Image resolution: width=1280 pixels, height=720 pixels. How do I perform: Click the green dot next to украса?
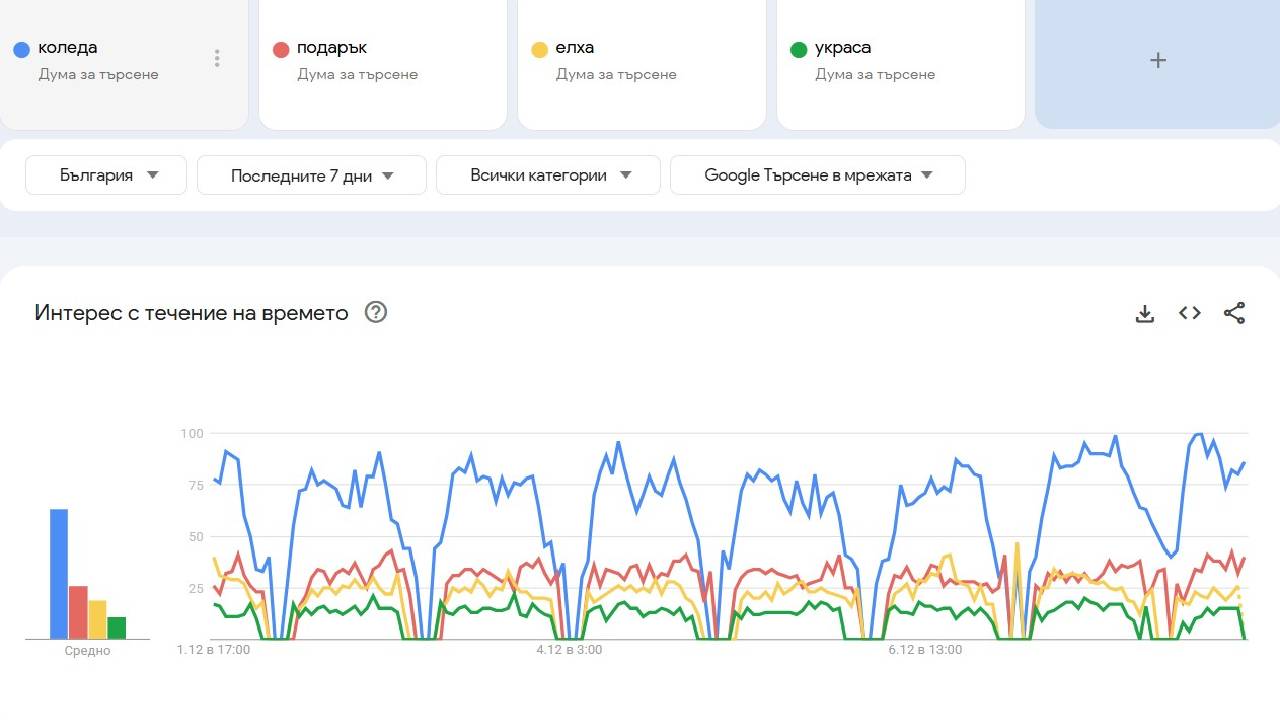click(x=798, y=47)
